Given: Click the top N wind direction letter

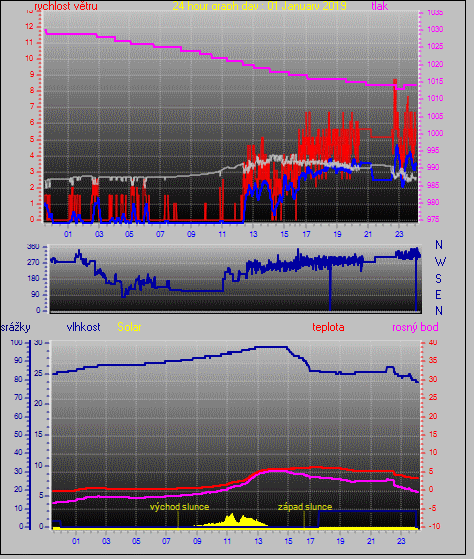Looking at the screenshot, I should (x=439, y=245).
